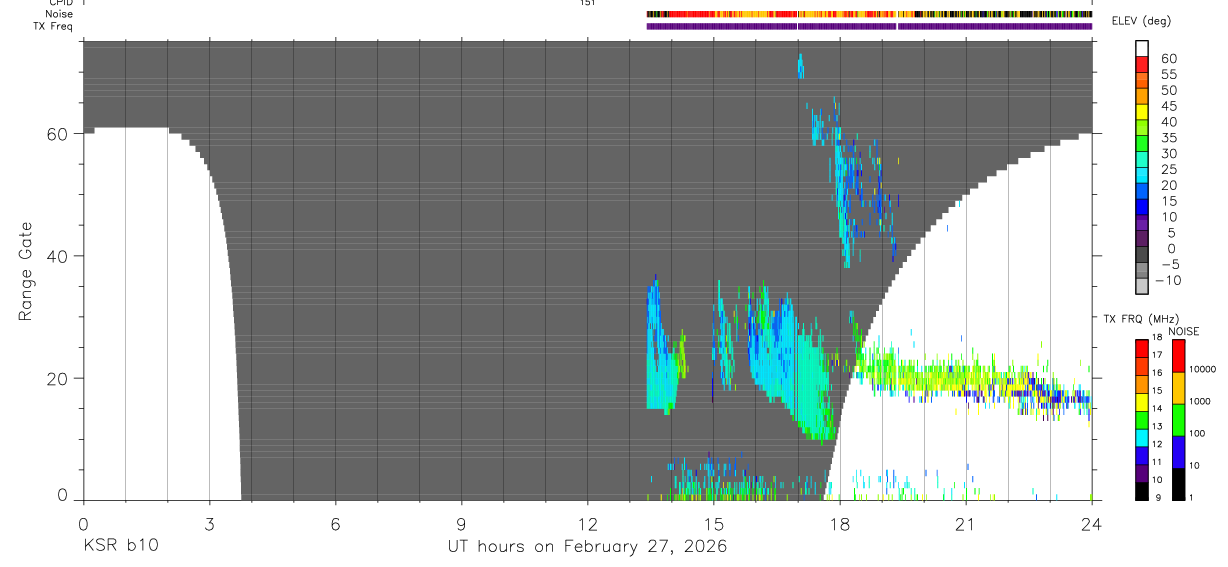Click the '1000' label on NOISE colorbar
The width and height of the screenshot is (1228, 567).
click(1201, 401)
